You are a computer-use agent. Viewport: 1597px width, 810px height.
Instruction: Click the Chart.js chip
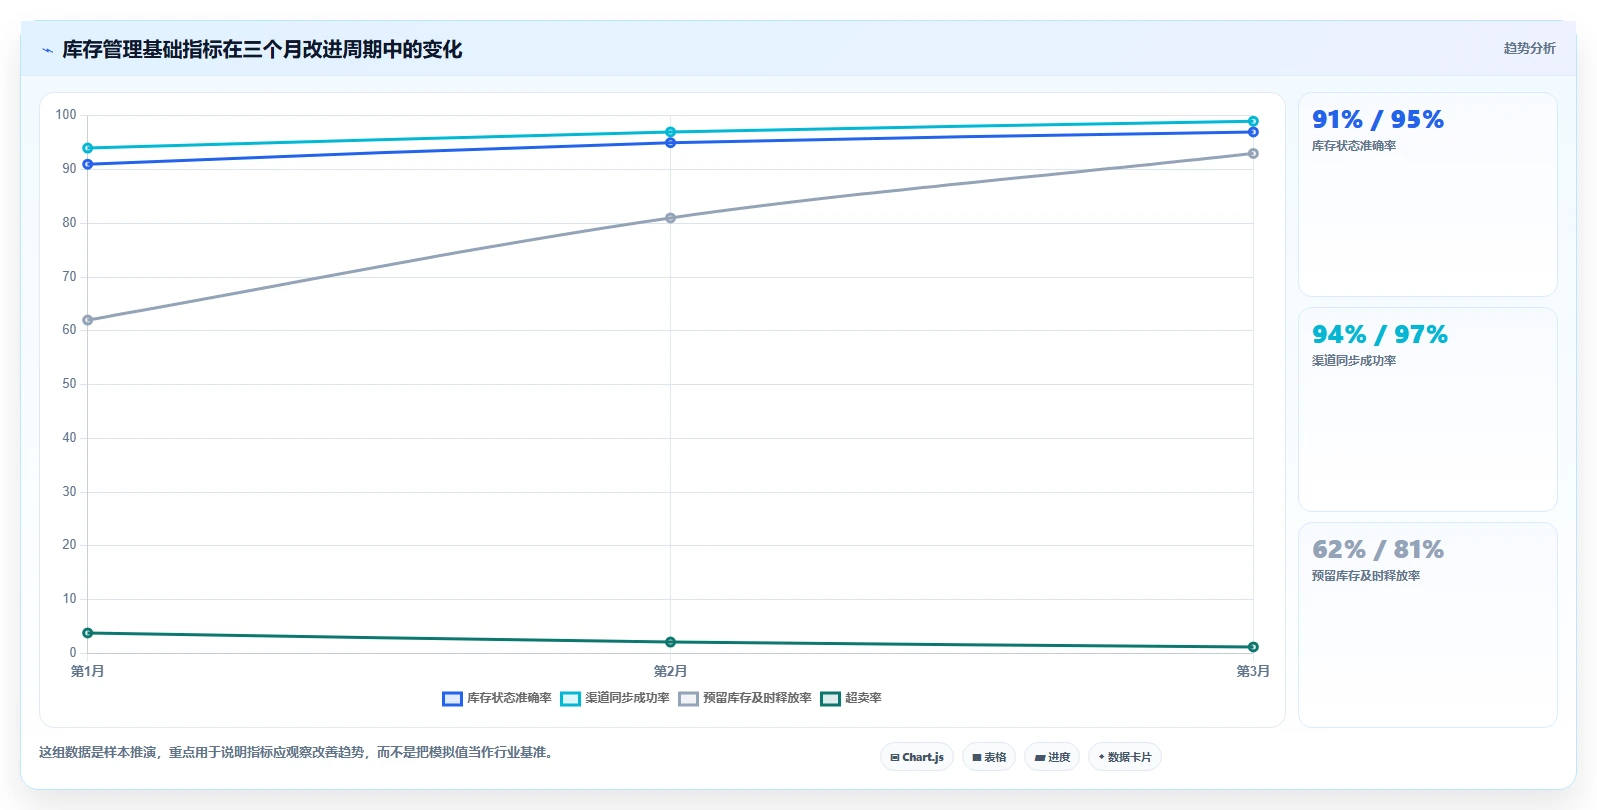click(x=917, y=757)
